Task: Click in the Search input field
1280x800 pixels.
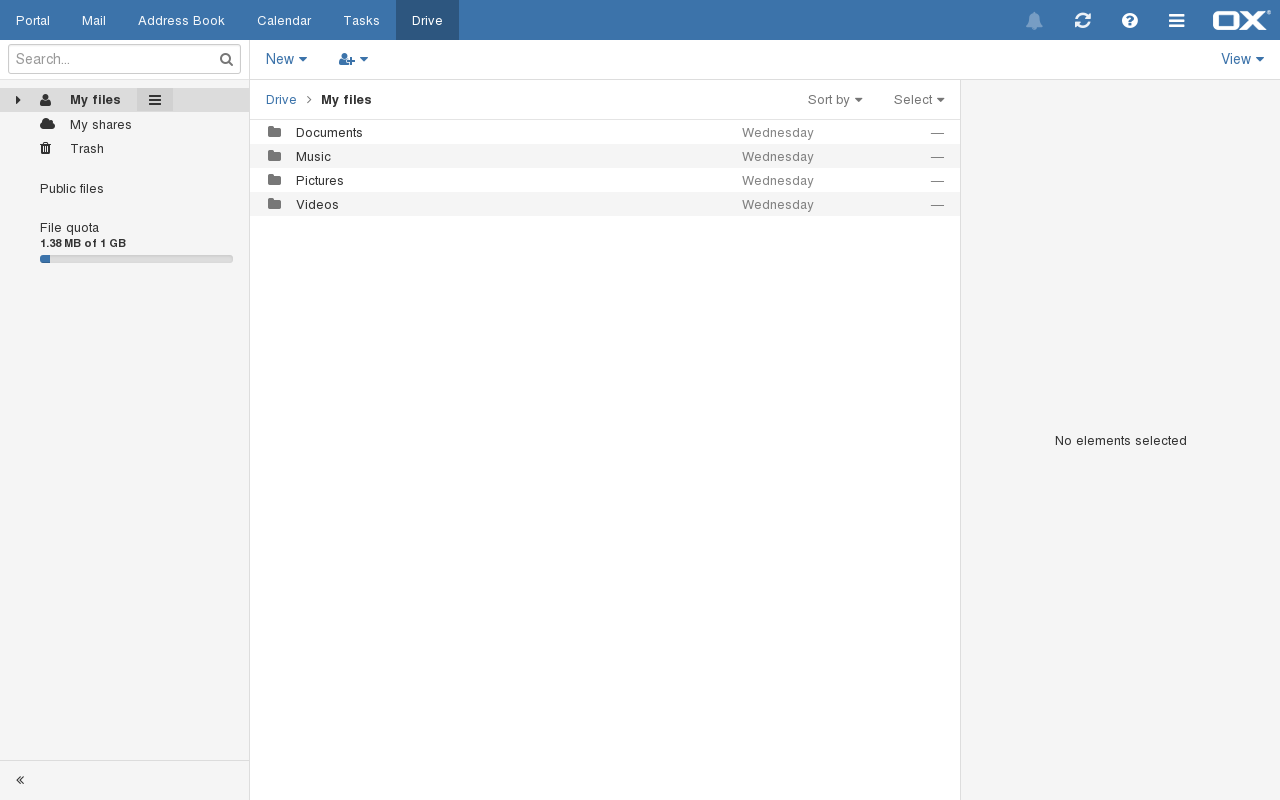Action: (112, 60)
